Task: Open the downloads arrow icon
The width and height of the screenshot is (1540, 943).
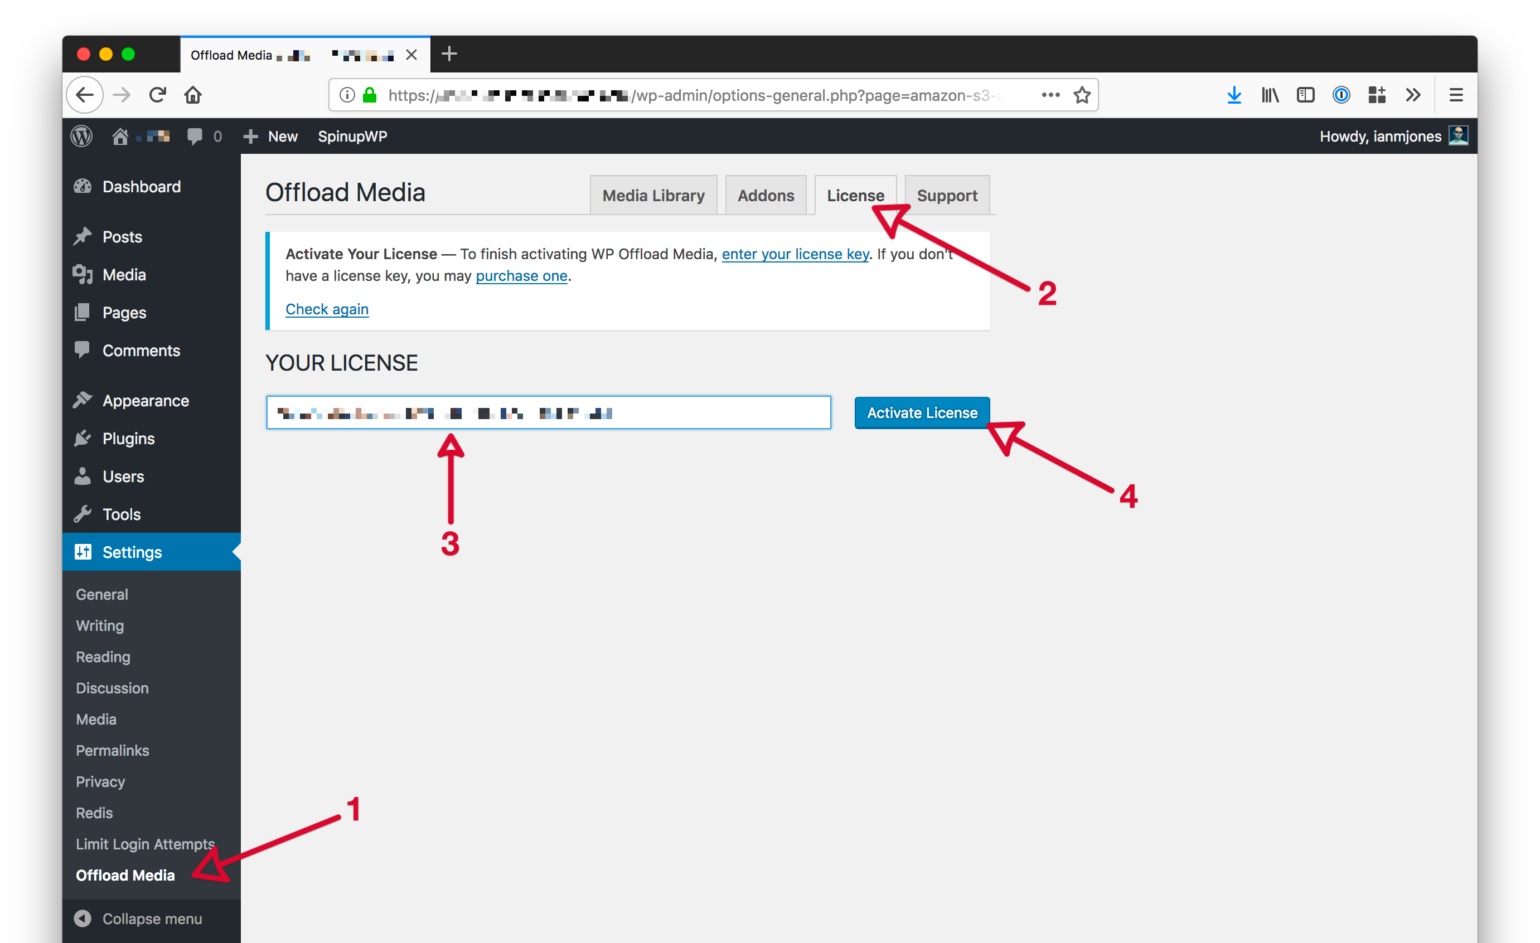Action: [1234, 95]
